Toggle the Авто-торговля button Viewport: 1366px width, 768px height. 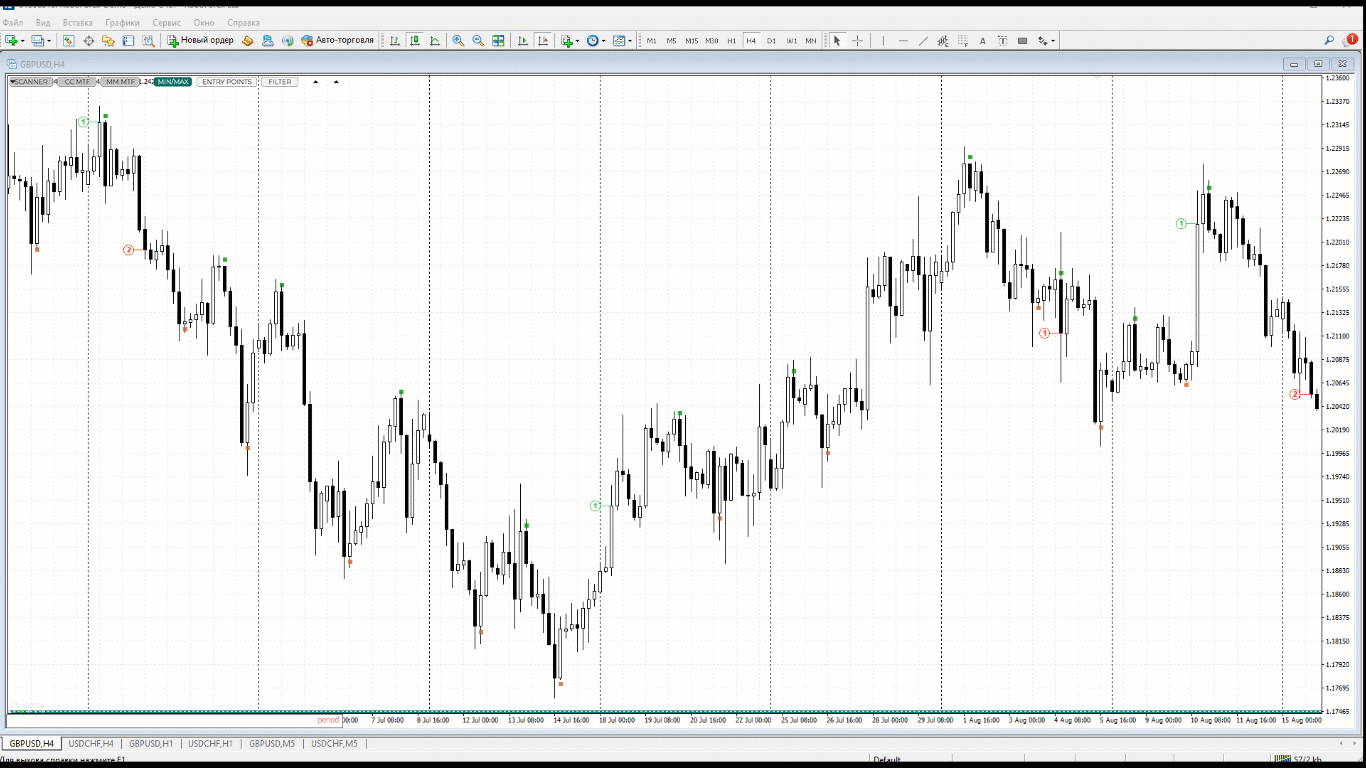tap(336, 41)
